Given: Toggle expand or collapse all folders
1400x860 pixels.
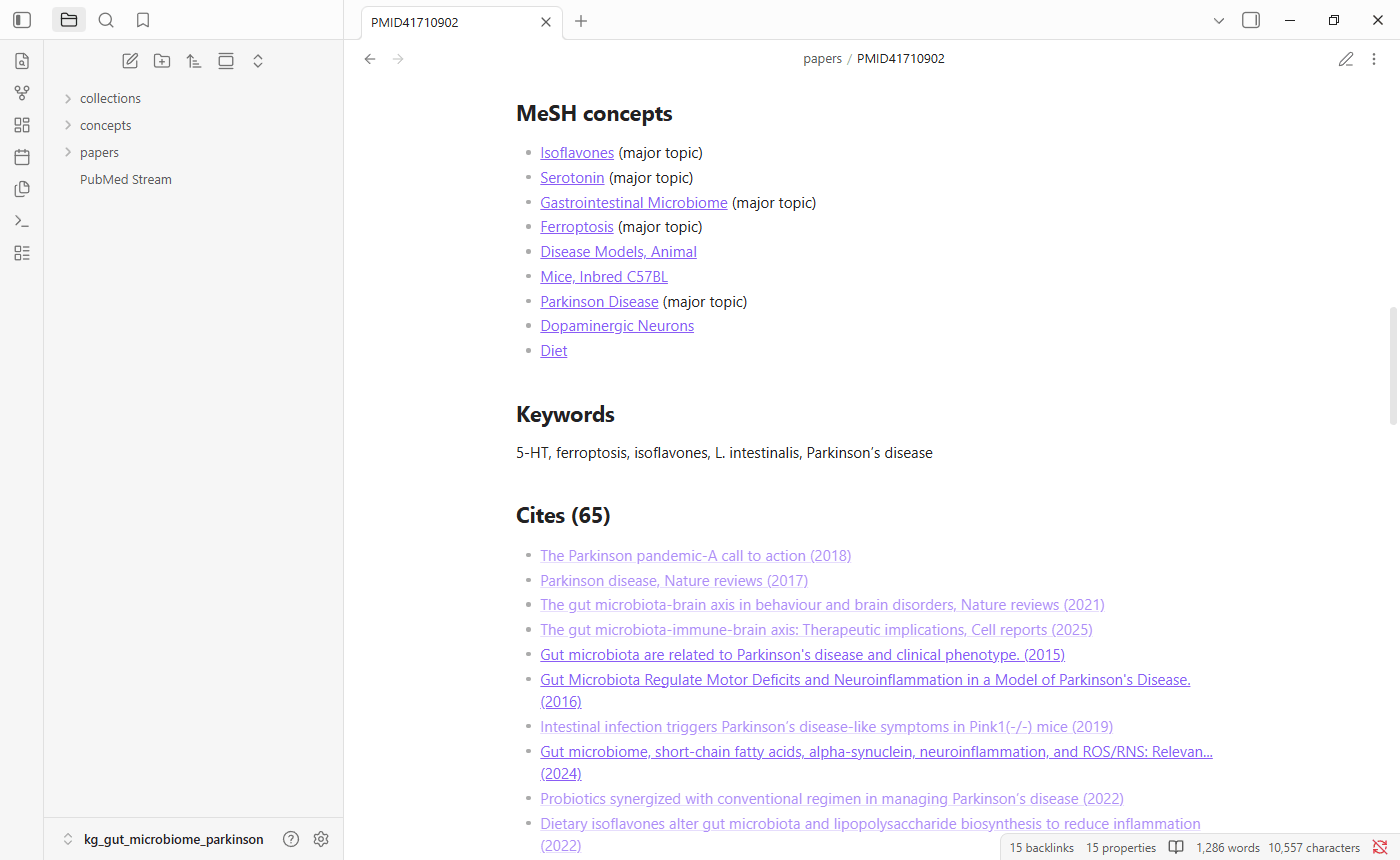Looking at the screenshot, I should coord(258,61).
